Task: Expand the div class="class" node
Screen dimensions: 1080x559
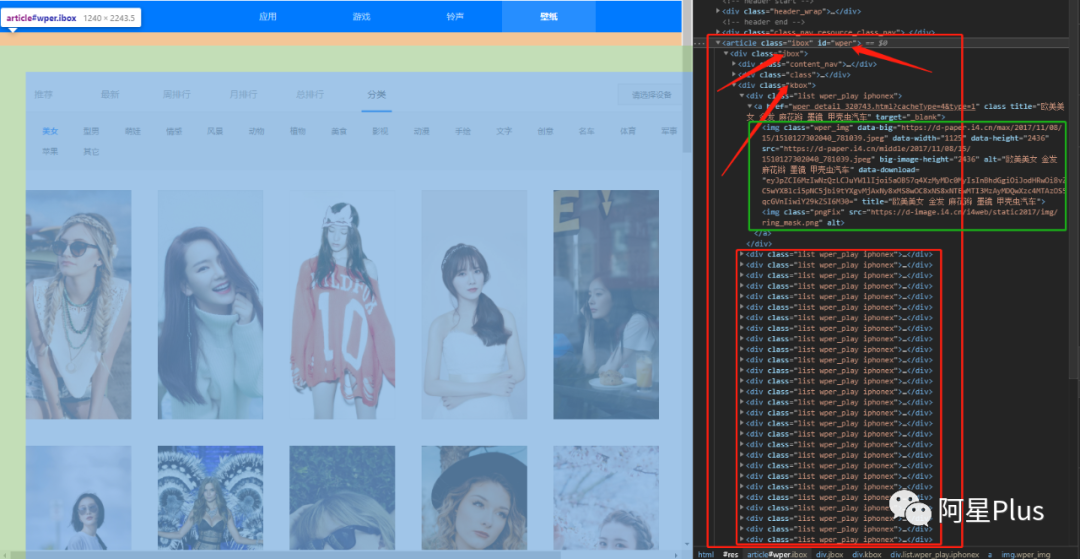Action: 734,74
